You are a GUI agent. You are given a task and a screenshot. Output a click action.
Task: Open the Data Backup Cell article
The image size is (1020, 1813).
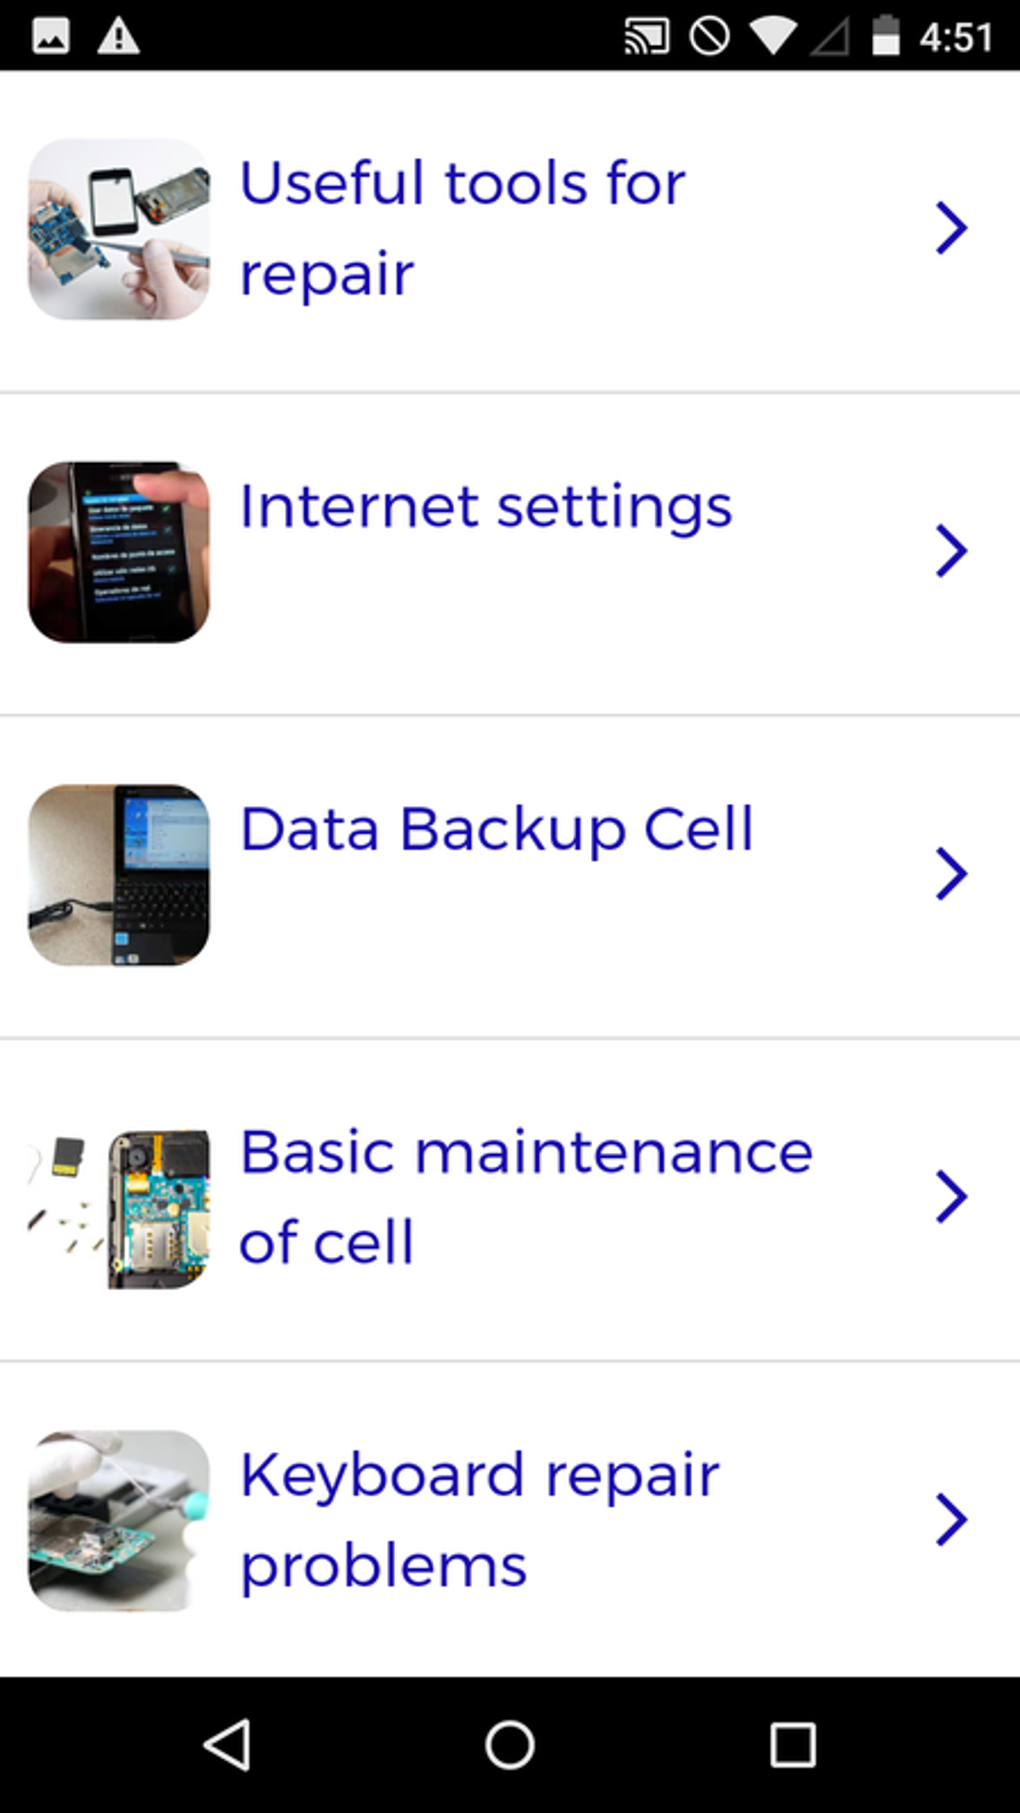496,829
